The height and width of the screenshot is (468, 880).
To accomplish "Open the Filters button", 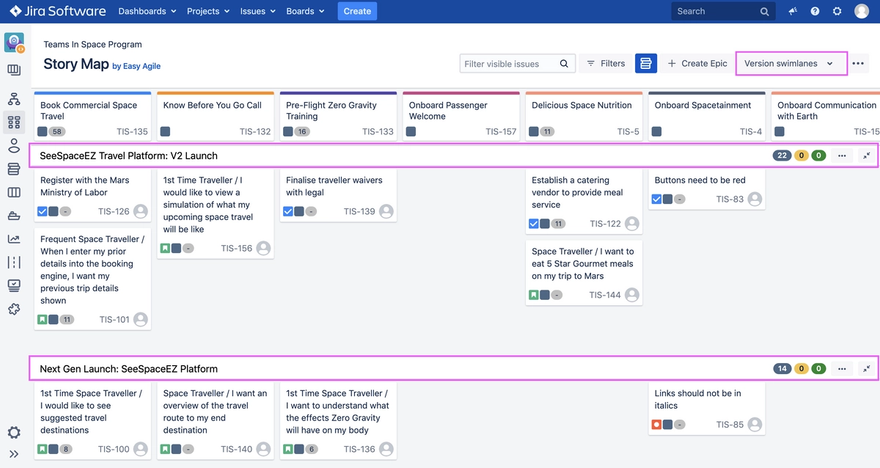I will 606,64.
